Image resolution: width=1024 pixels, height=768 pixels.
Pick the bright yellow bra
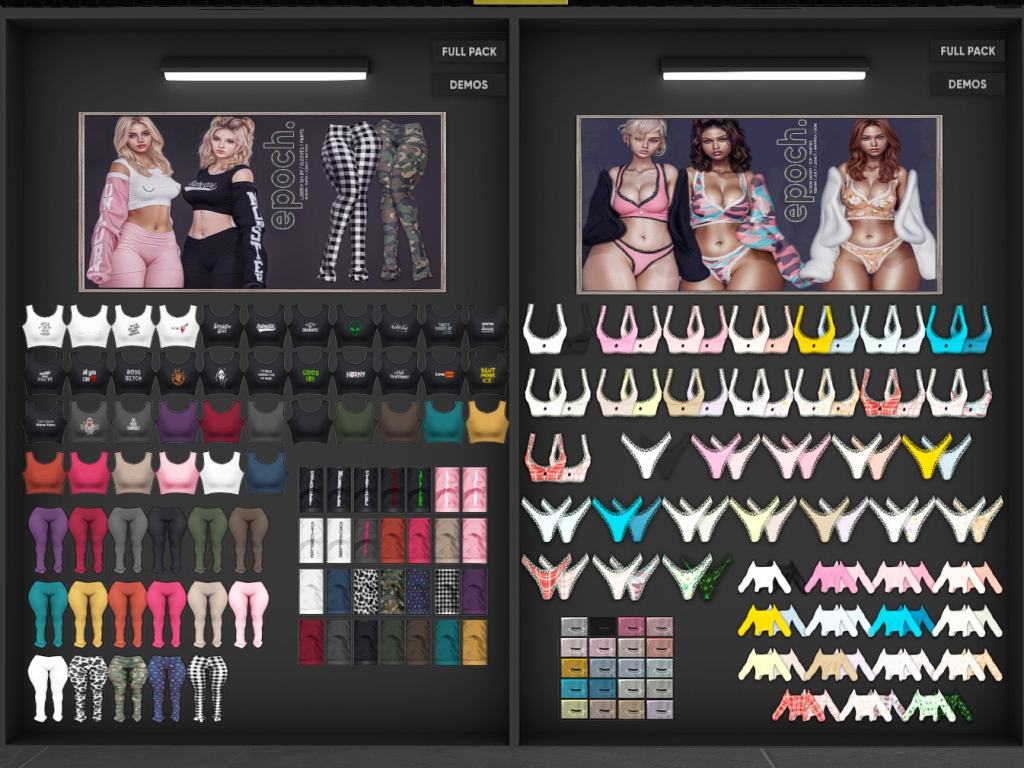(x=814, y=329)
